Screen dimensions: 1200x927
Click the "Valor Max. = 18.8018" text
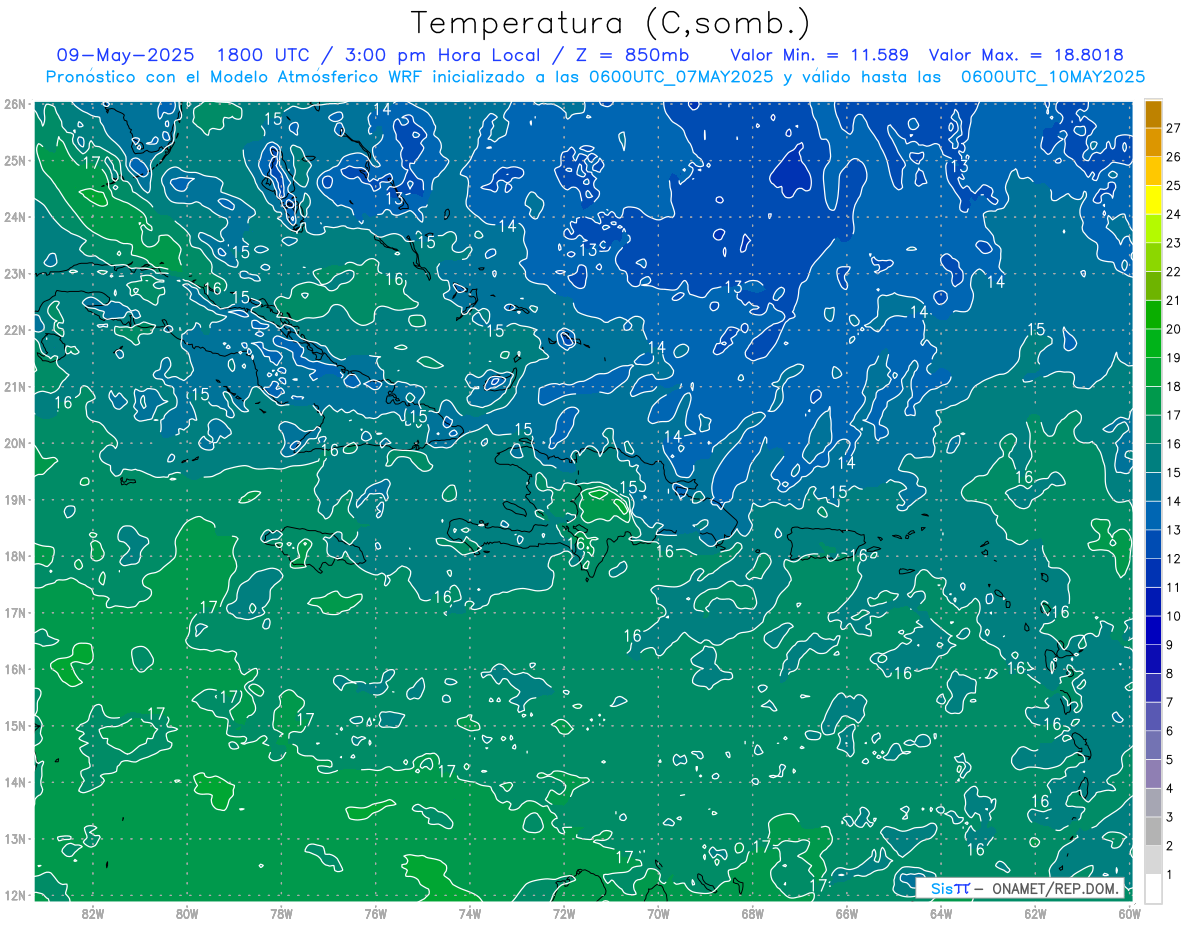(1026, 55)
